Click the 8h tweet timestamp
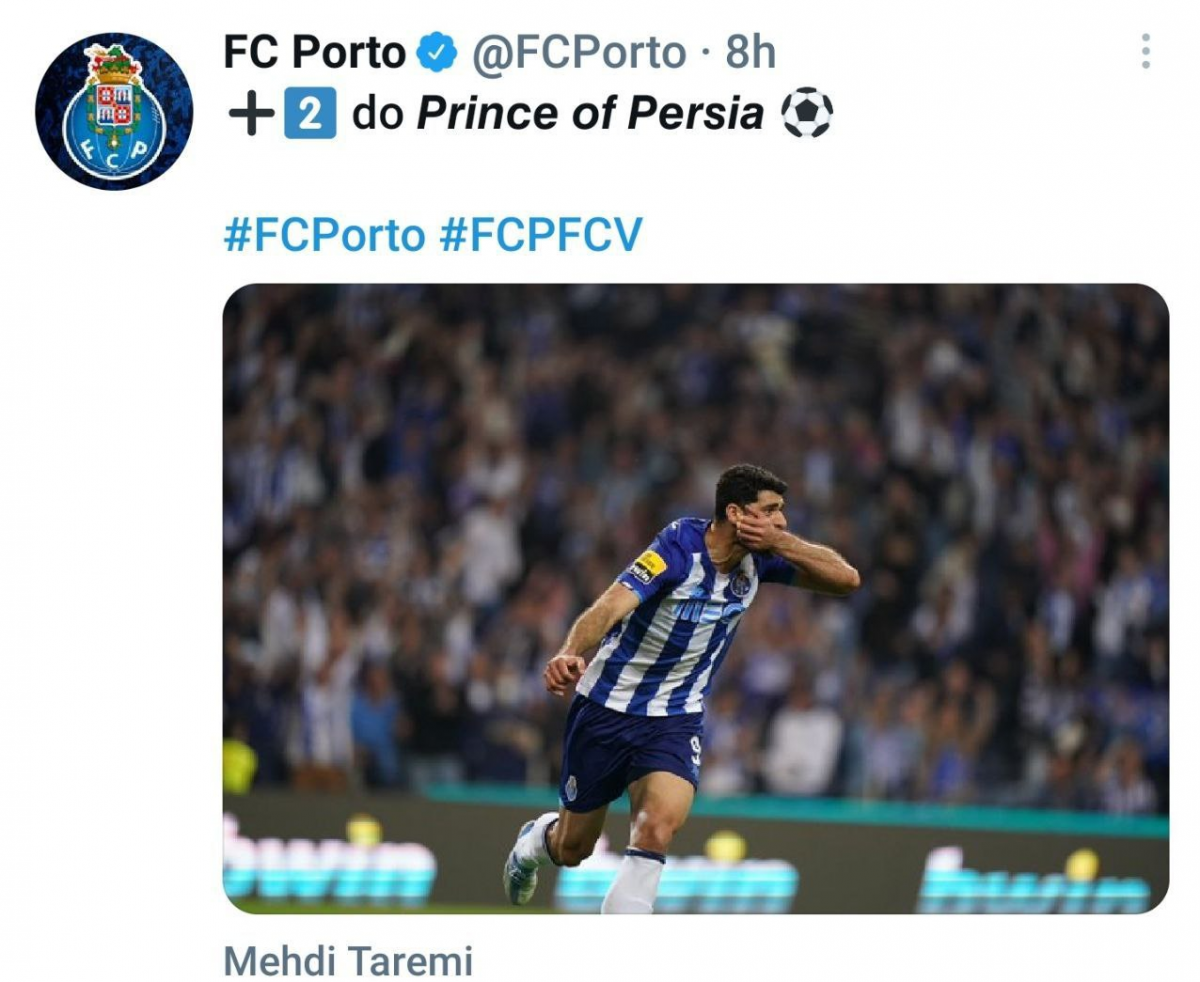Image resolution: width=1200 pixels, height=982 pixels. 751,53
